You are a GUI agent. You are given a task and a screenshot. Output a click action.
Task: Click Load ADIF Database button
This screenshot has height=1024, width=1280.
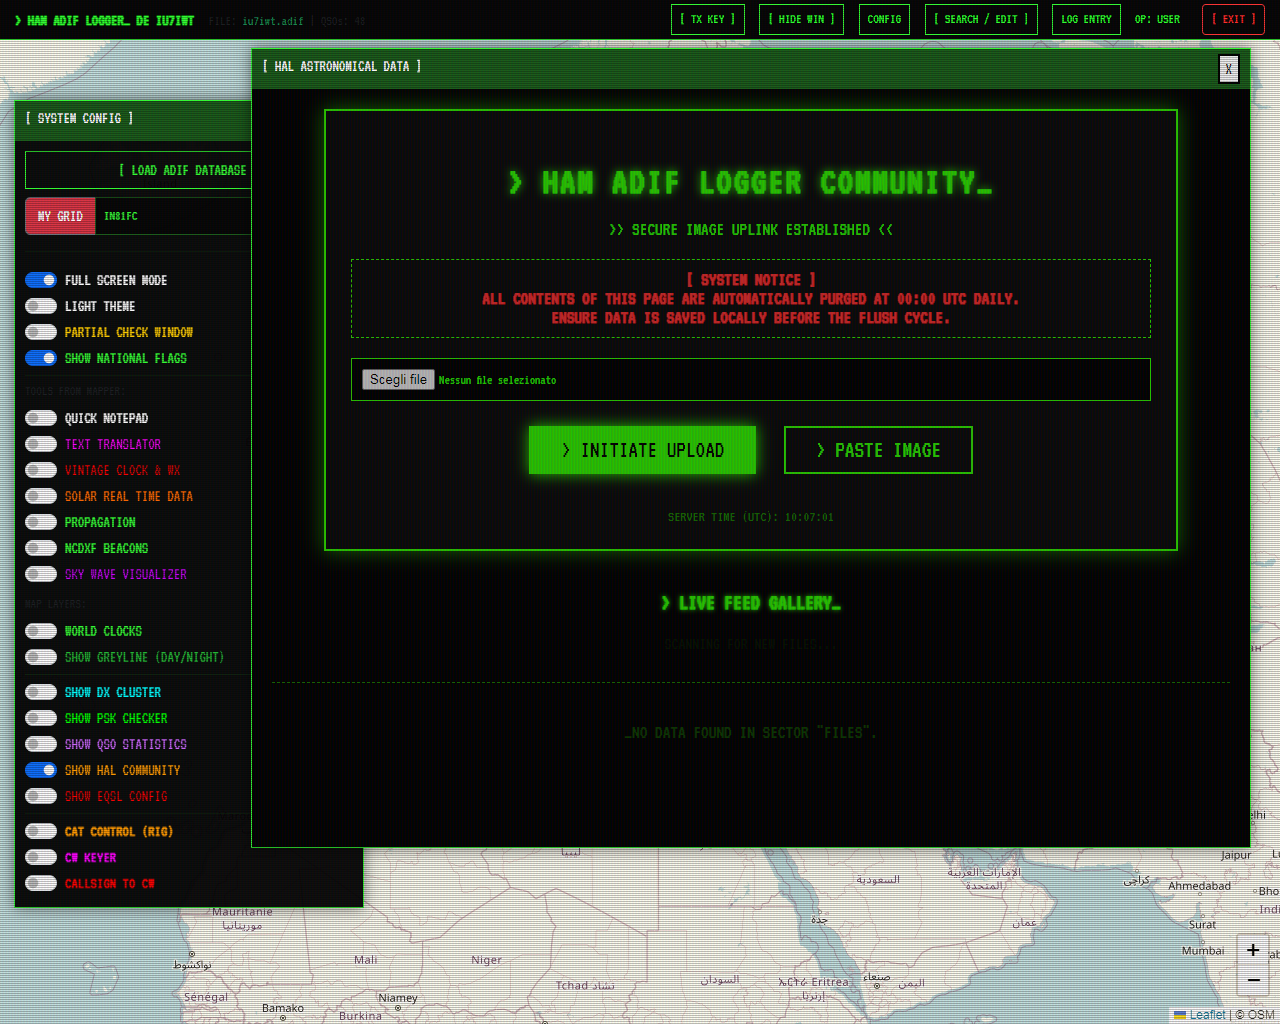coord(140,170)
